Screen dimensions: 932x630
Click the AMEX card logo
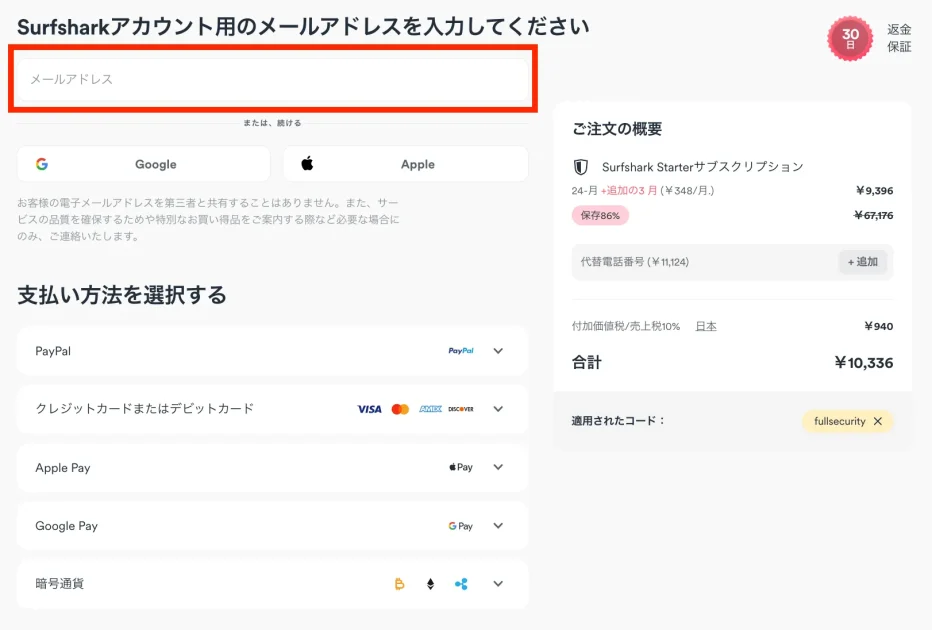click(x=430, y=409)
